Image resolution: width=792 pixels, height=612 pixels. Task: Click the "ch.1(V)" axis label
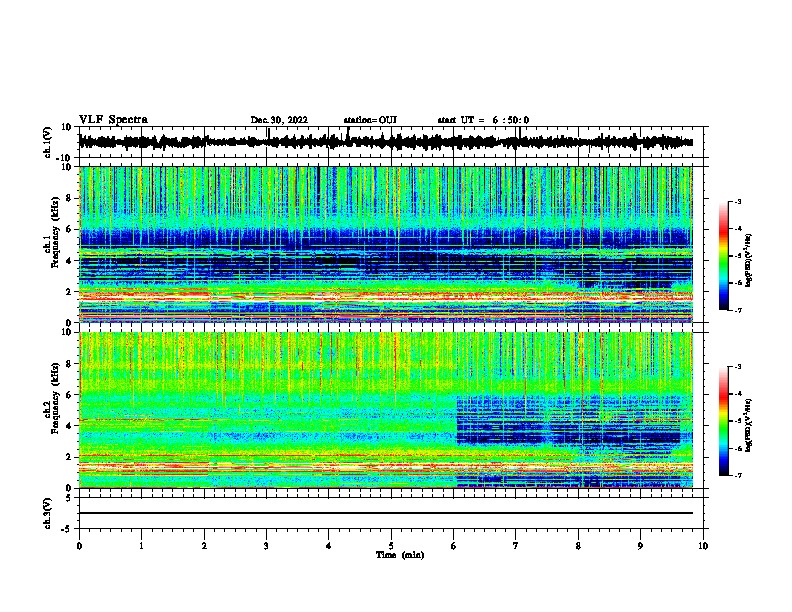(x=48, y=142)
